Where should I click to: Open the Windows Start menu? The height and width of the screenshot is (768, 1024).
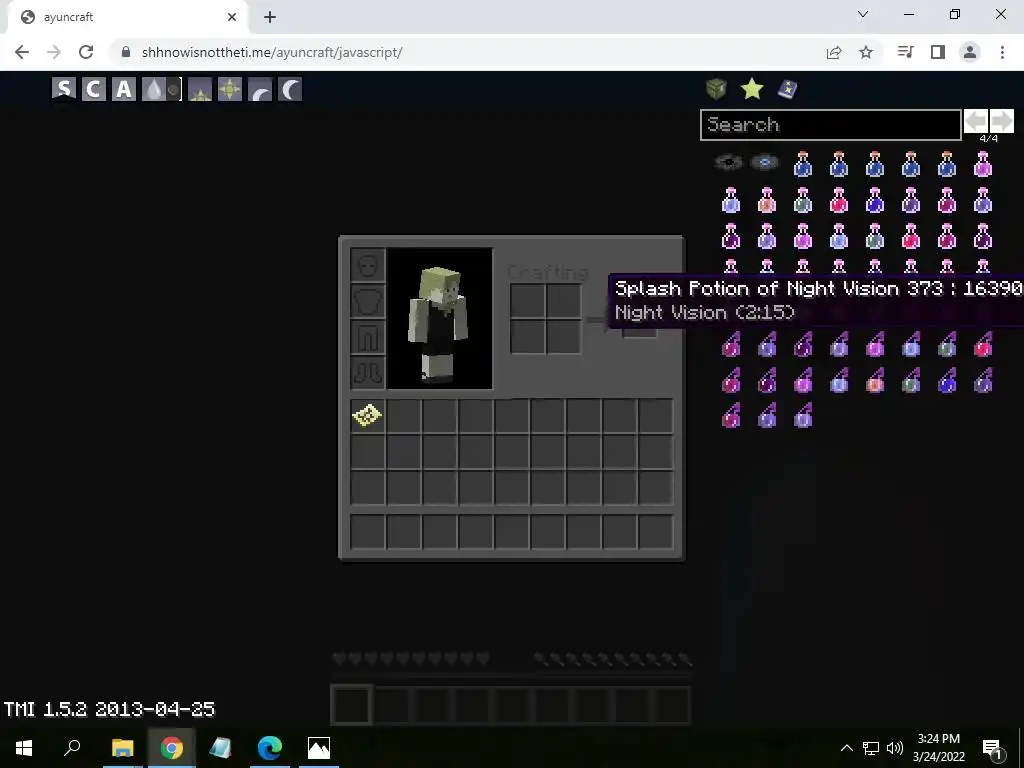[24, 748]
